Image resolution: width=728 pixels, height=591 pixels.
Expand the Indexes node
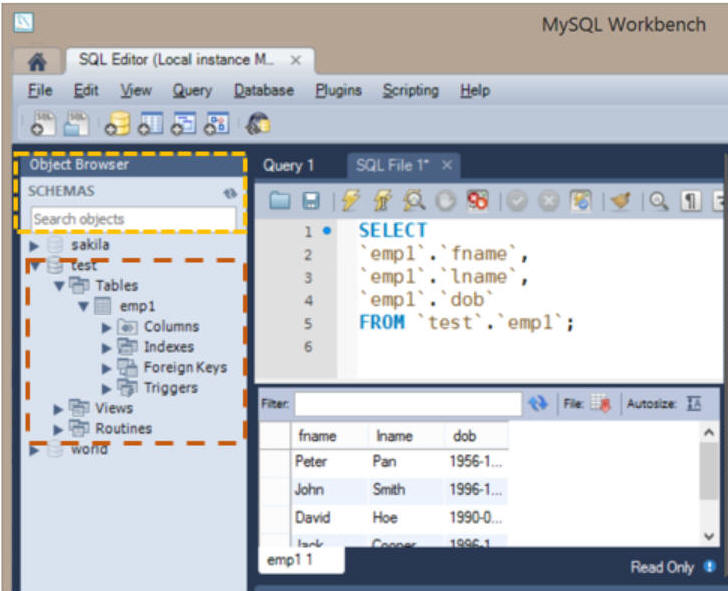click(x=106, y=348)
